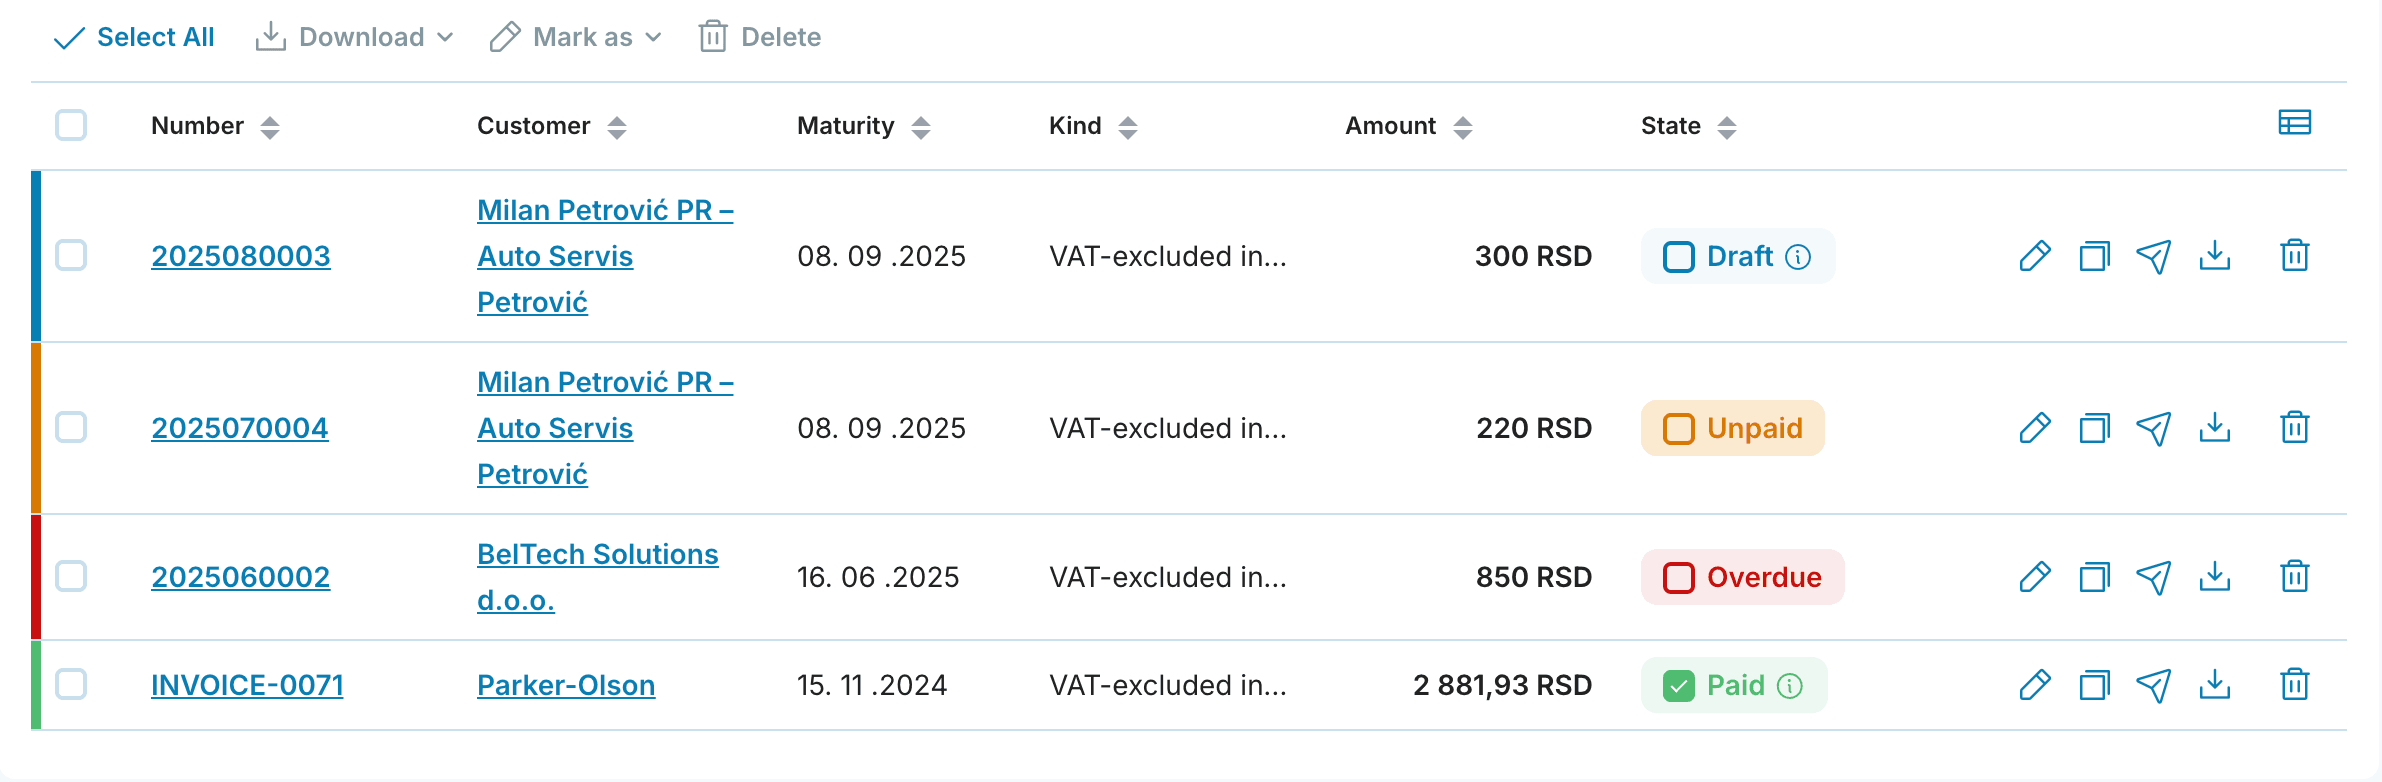
Task: Delete the Paid invoice INVOICE-0071
Action: (2295, 685)
